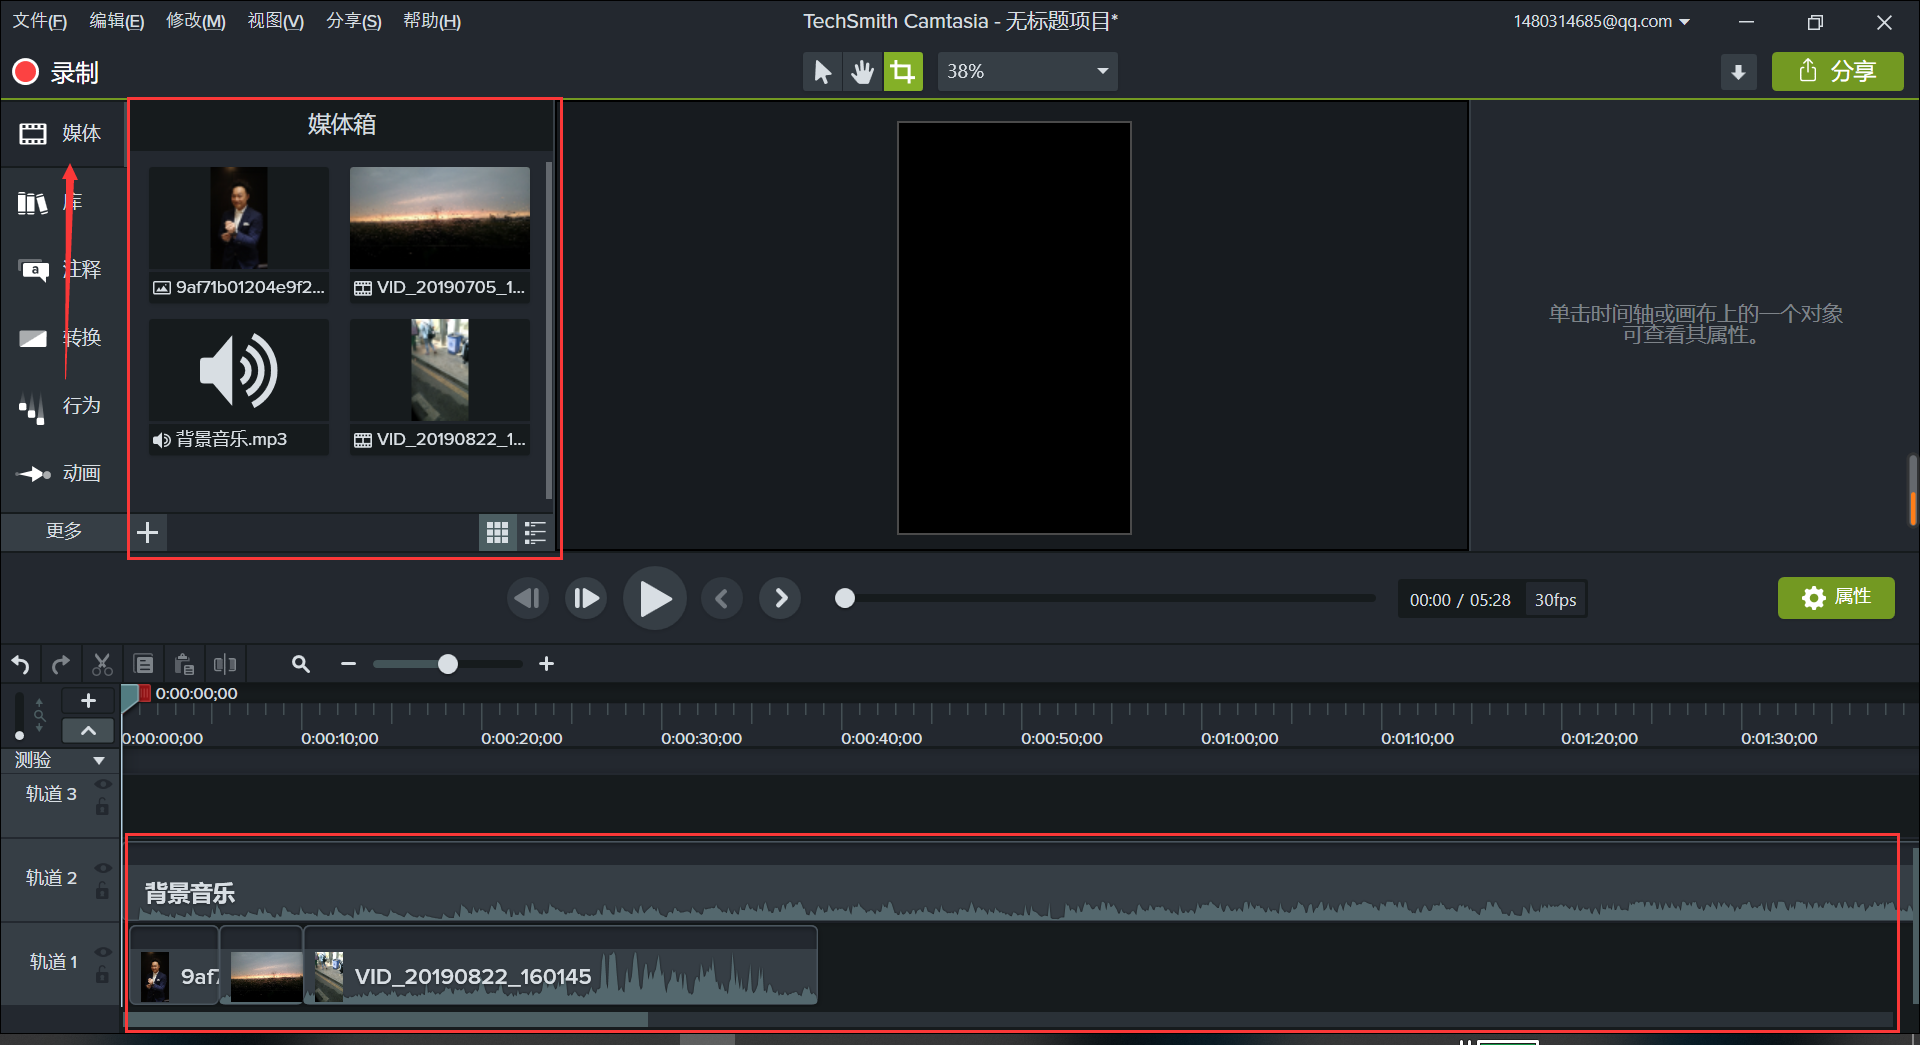Click the scissors Cut icon
Screen dimensions: 1920x1045
pos(102,664)
